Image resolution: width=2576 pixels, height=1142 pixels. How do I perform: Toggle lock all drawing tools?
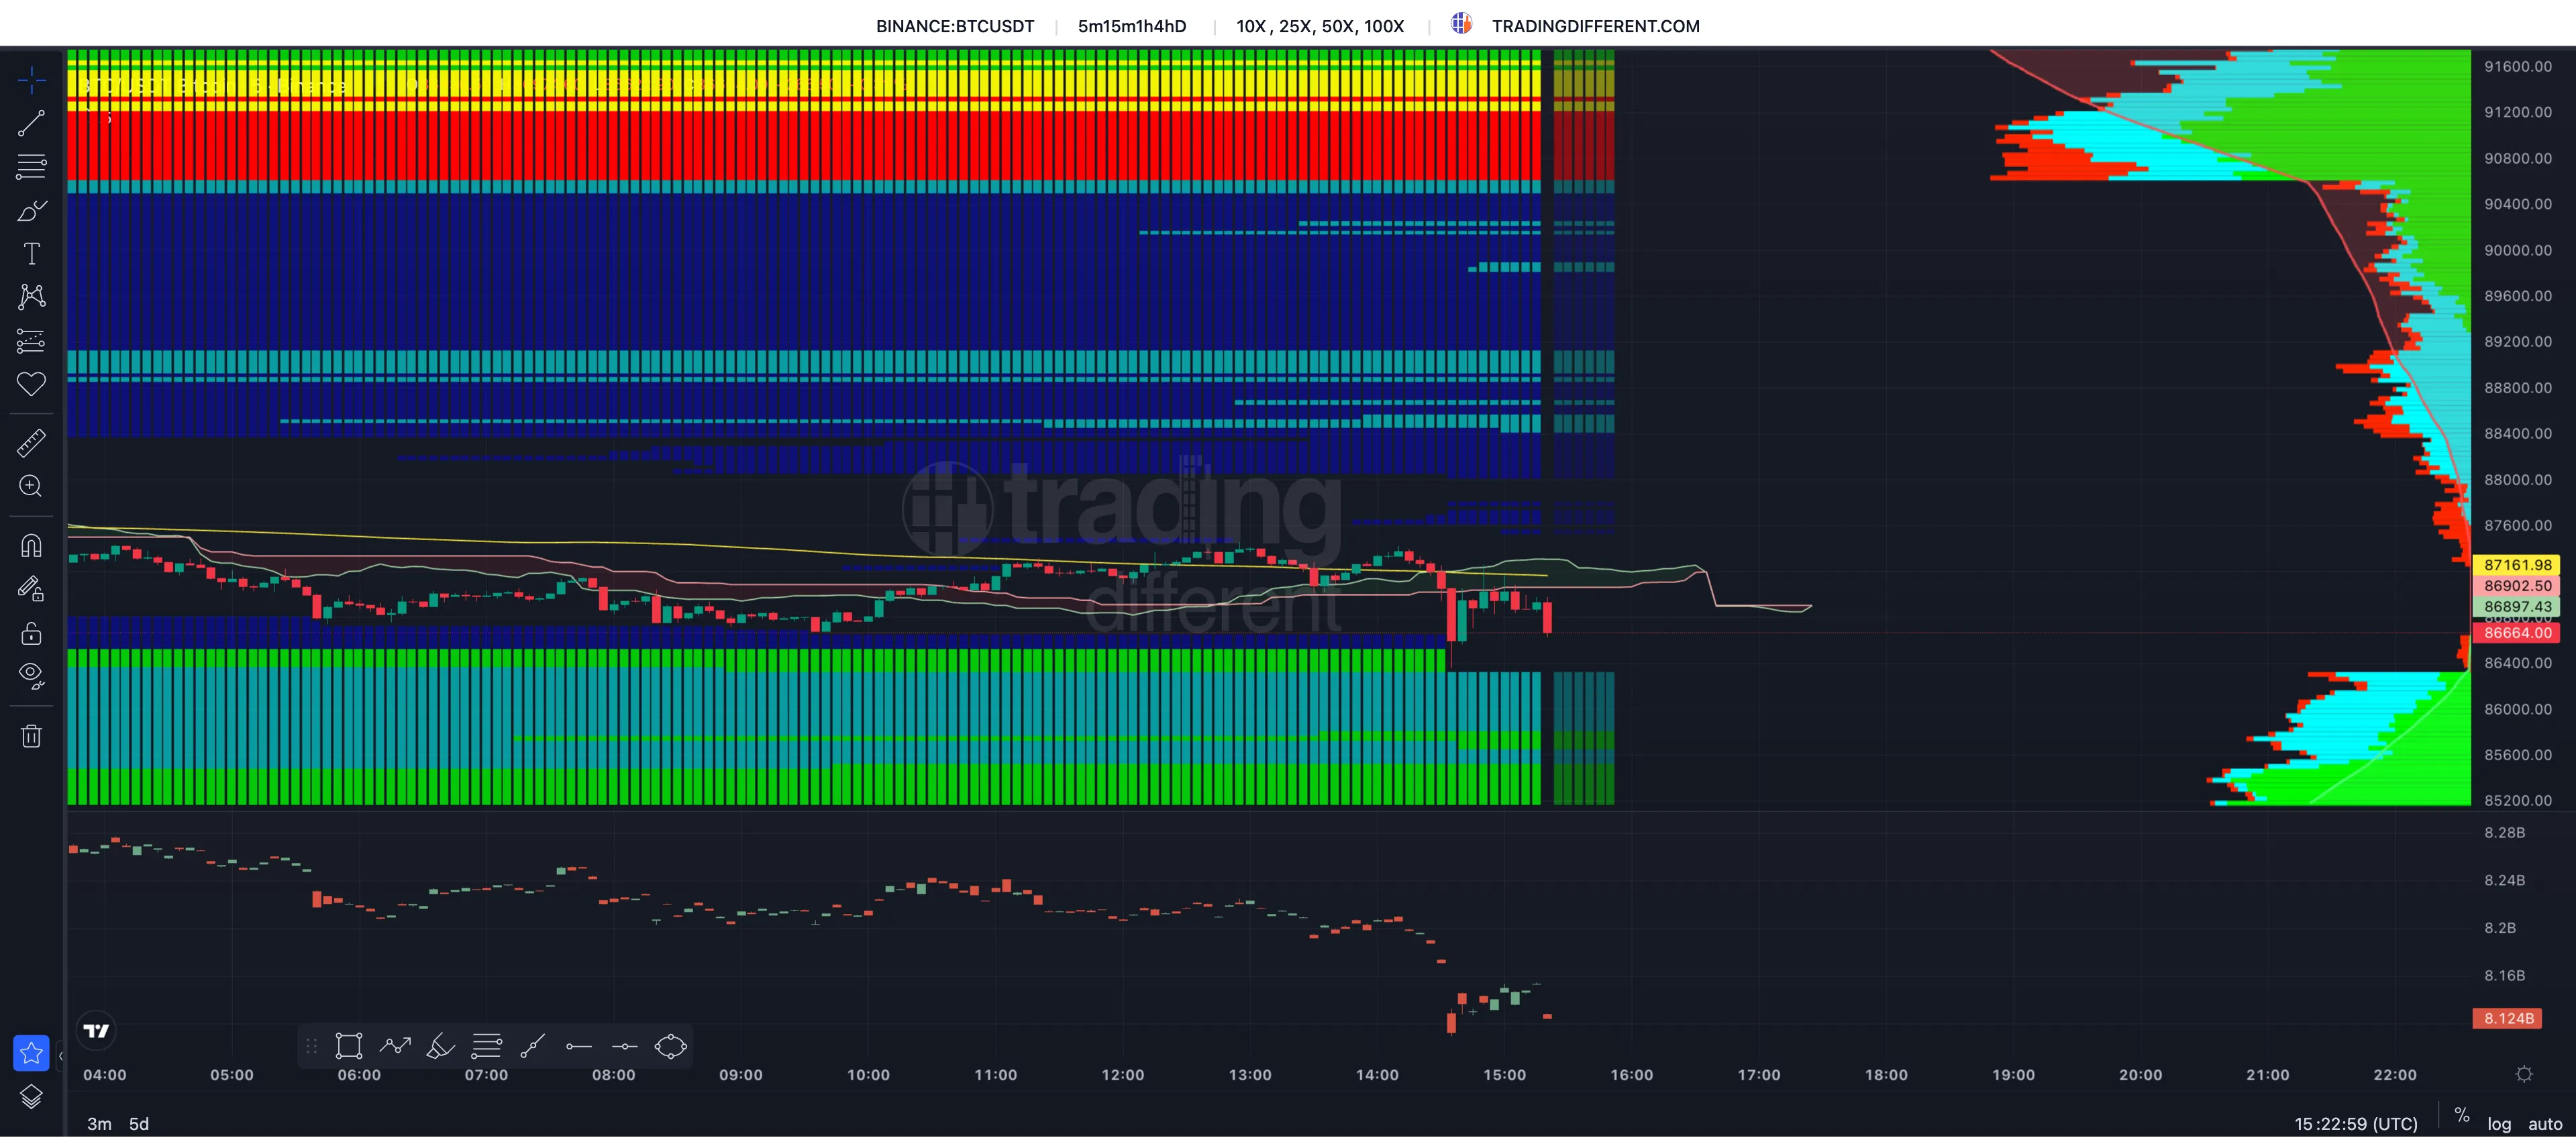31,633
